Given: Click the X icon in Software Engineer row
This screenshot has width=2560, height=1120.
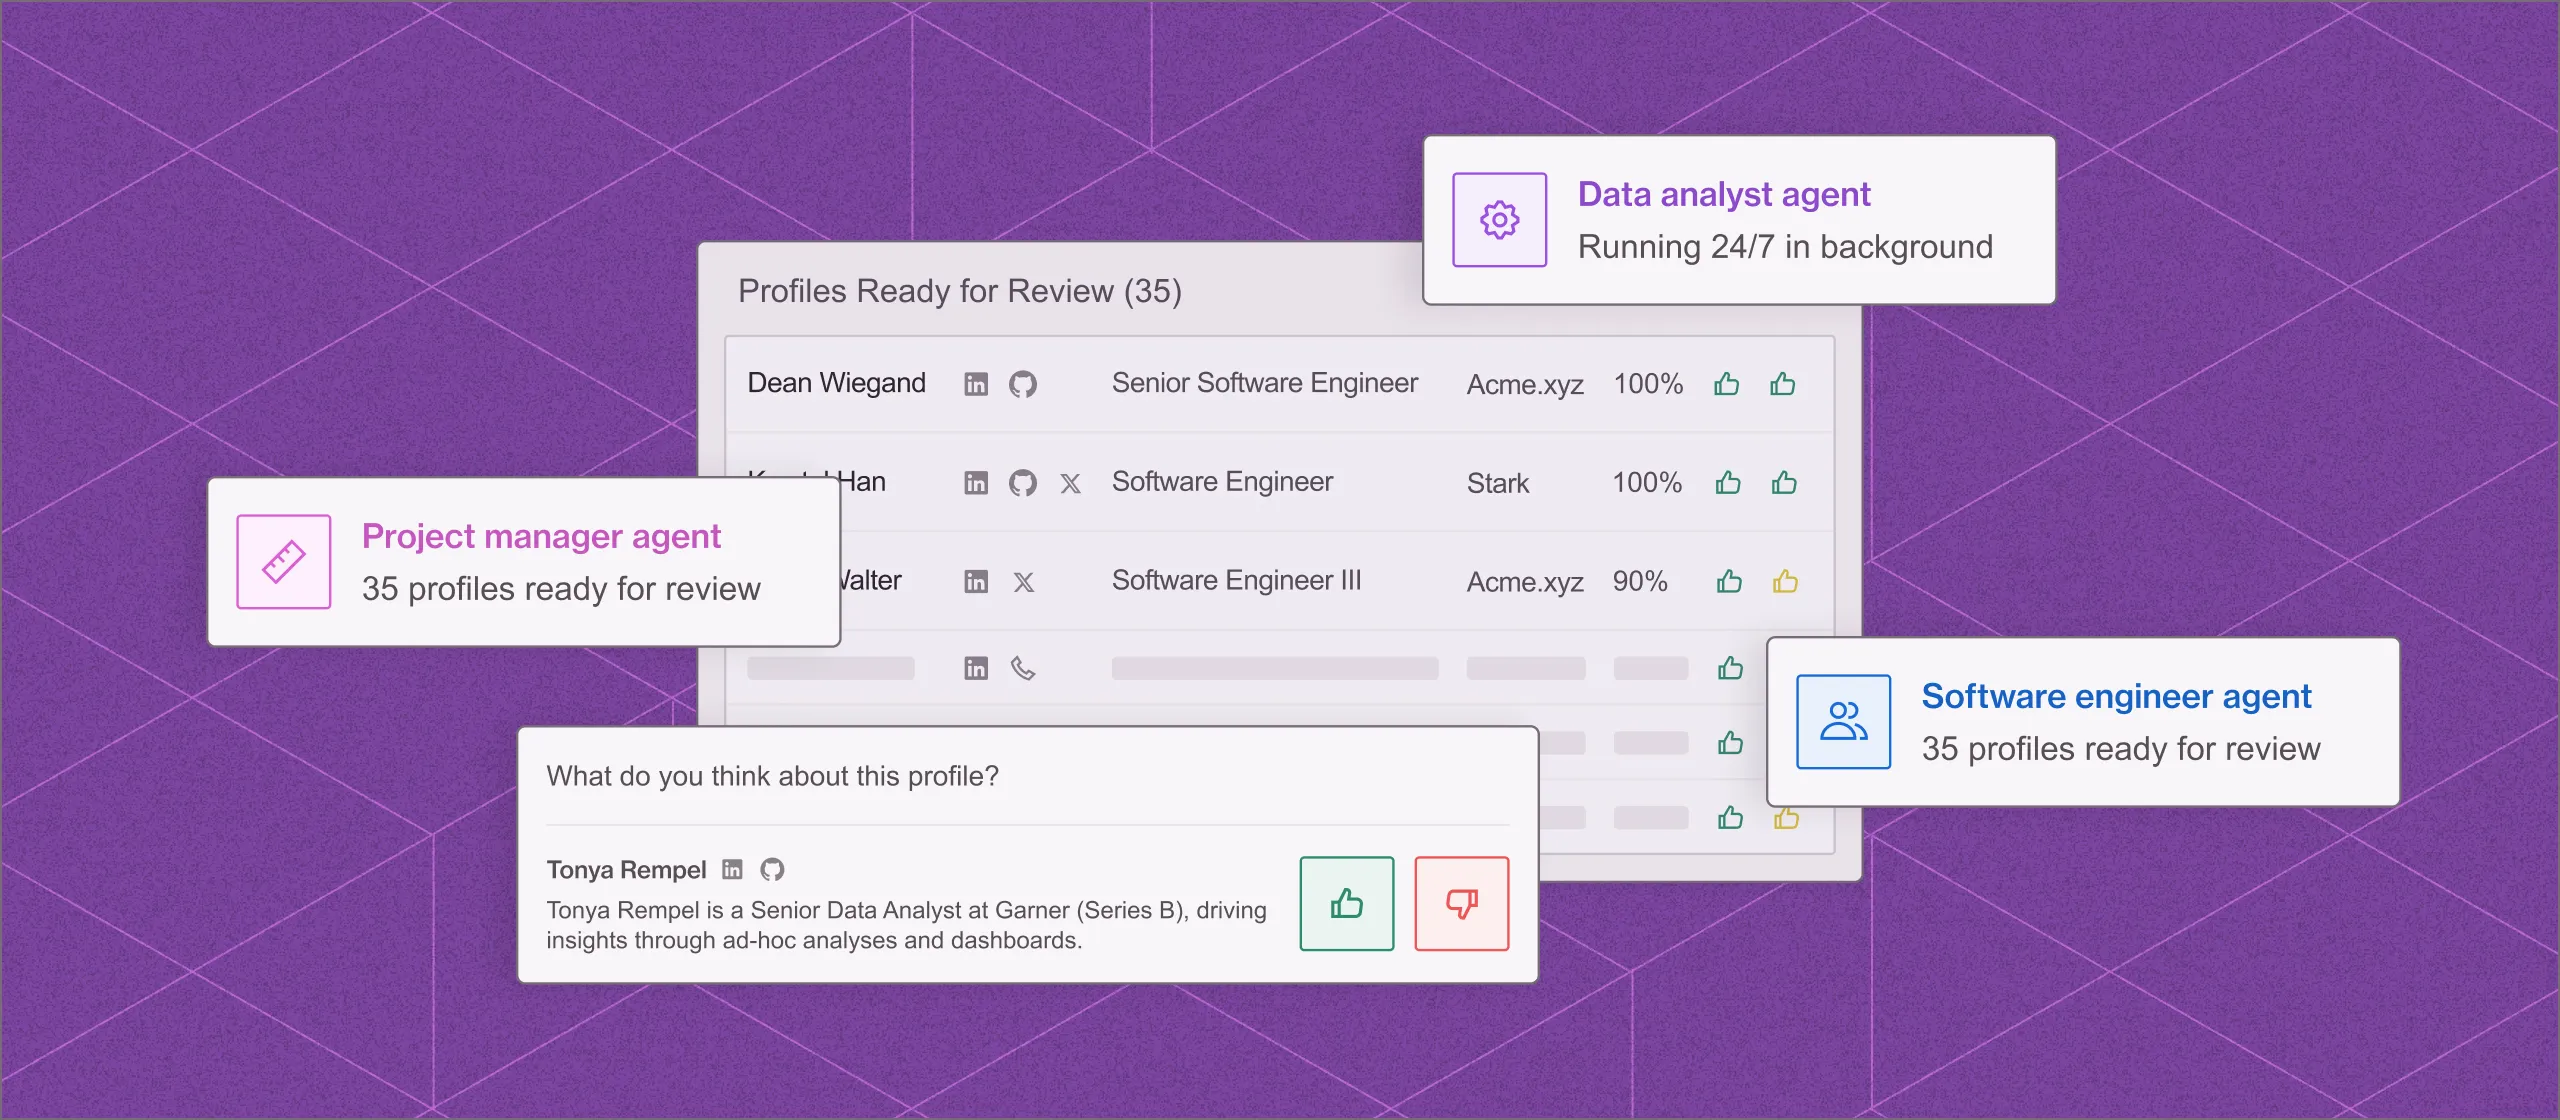Looking at the screenshot, I should (1070, 484).
